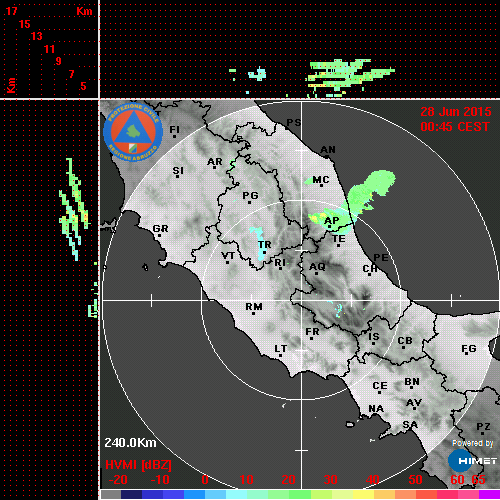Click the dark blue -20 dBZ swatch
The height and width of the screenshot is (500, 500).
tap(132, 494)
